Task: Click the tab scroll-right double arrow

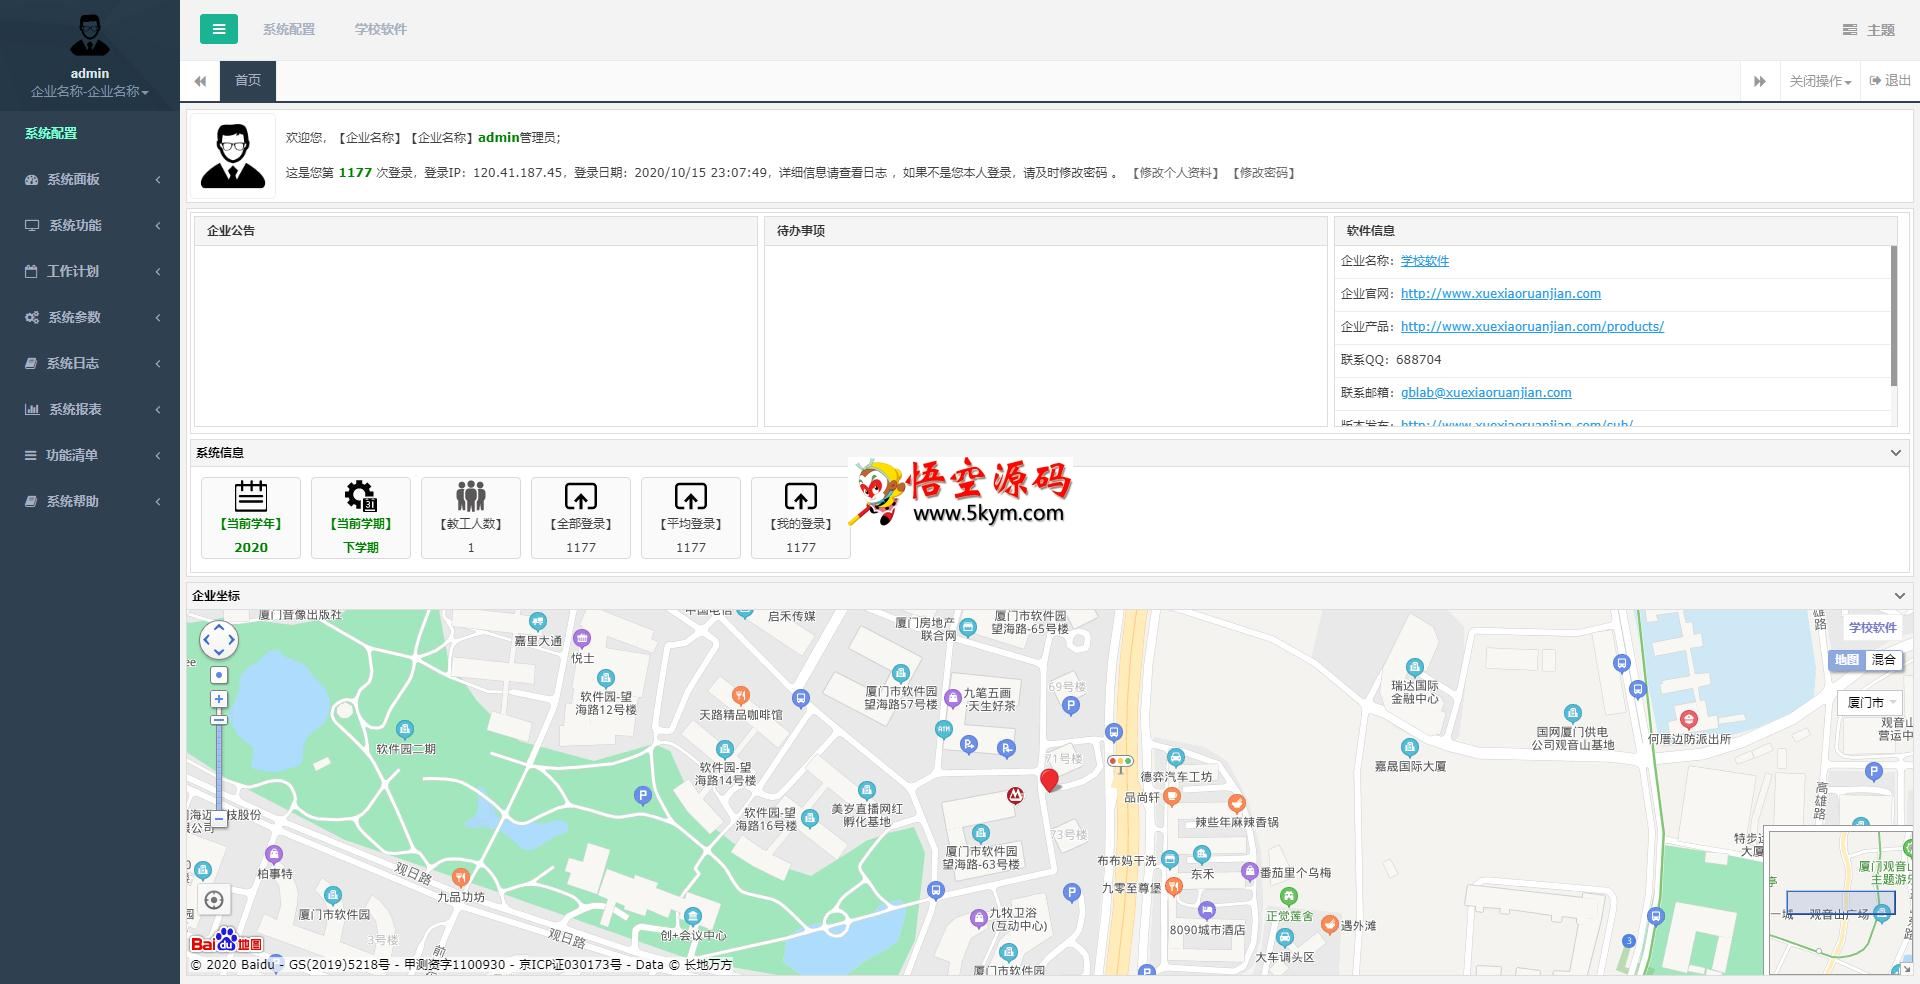Action: [x=1760, y=81]
